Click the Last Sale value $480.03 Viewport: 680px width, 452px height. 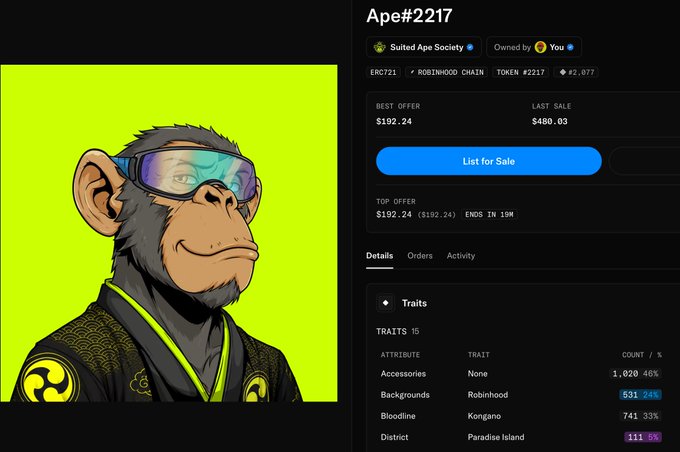pos(549,121)
